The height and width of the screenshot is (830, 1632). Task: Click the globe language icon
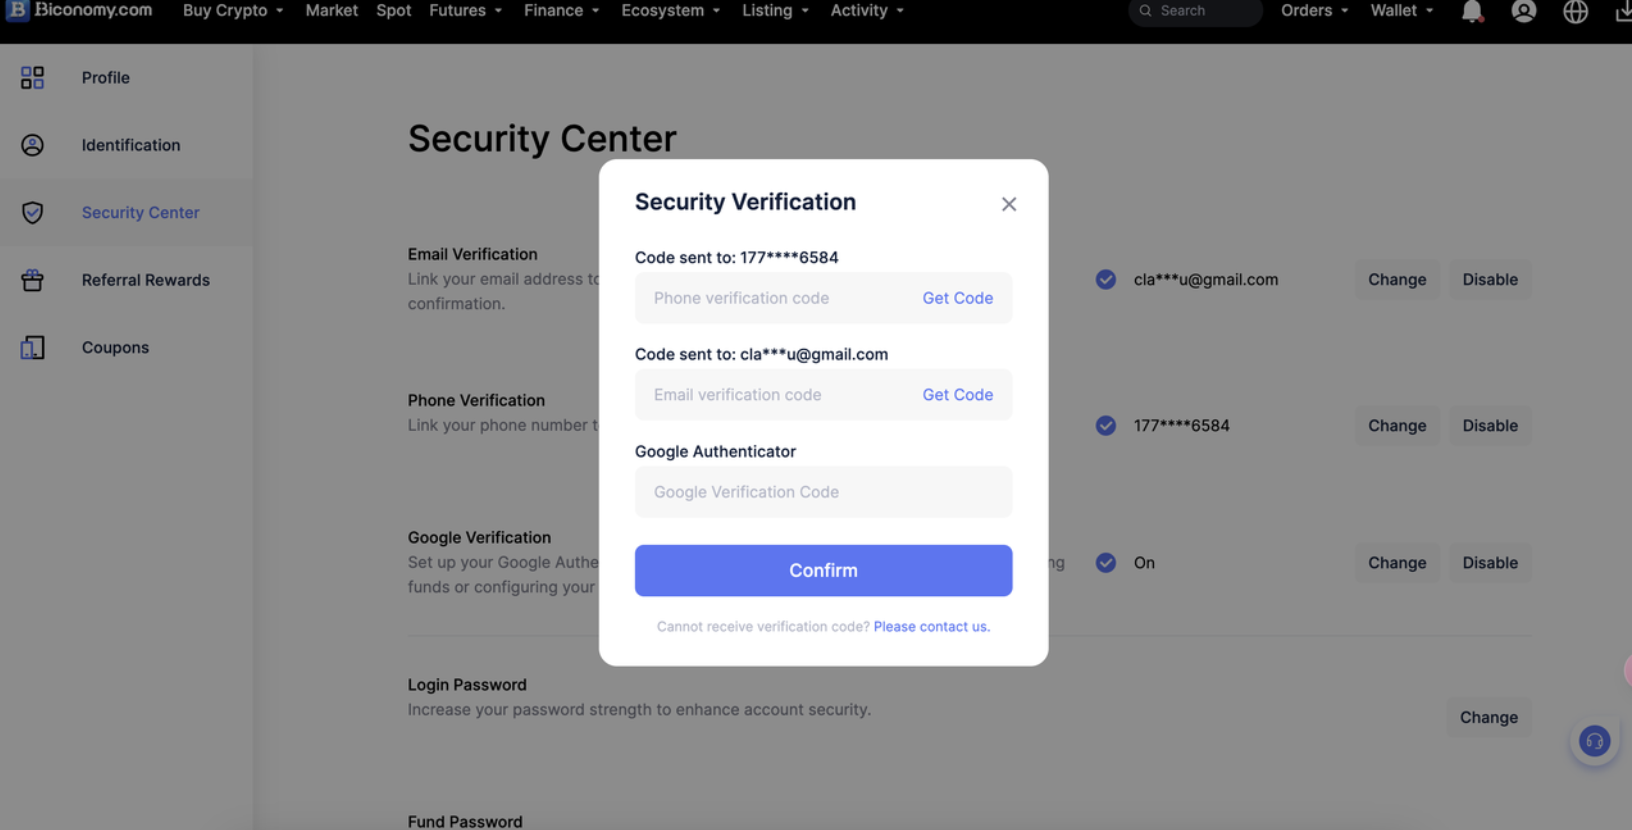(1575, 11)
